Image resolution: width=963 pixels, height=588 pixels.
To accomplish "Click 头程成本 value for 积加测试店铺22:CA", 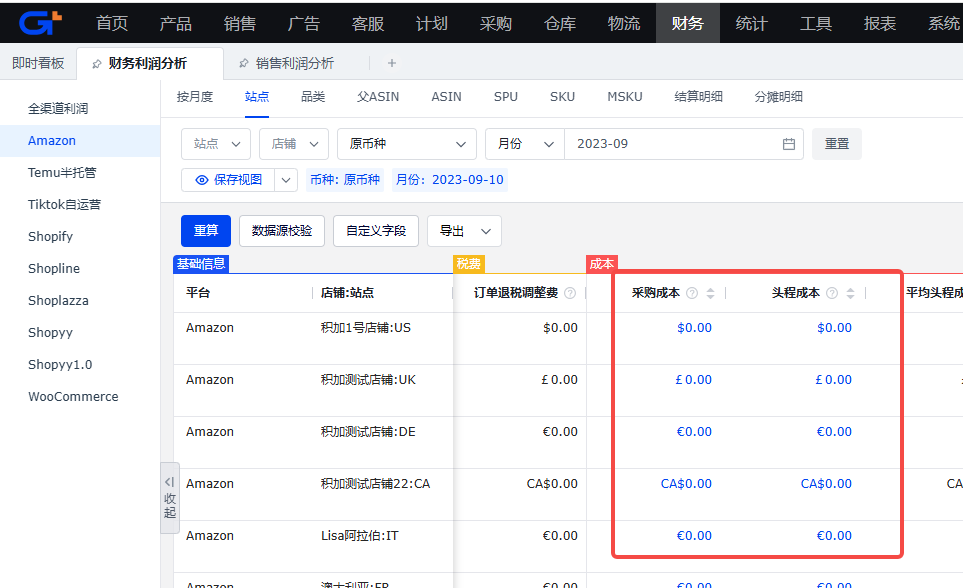I will 826,484.
